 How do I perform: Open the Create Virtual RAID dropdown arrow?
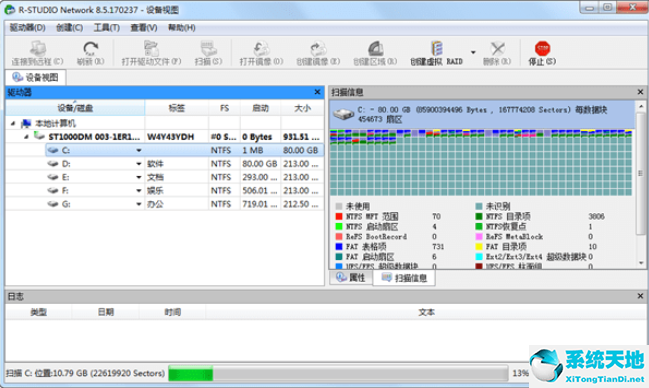[x=473, y=52]
